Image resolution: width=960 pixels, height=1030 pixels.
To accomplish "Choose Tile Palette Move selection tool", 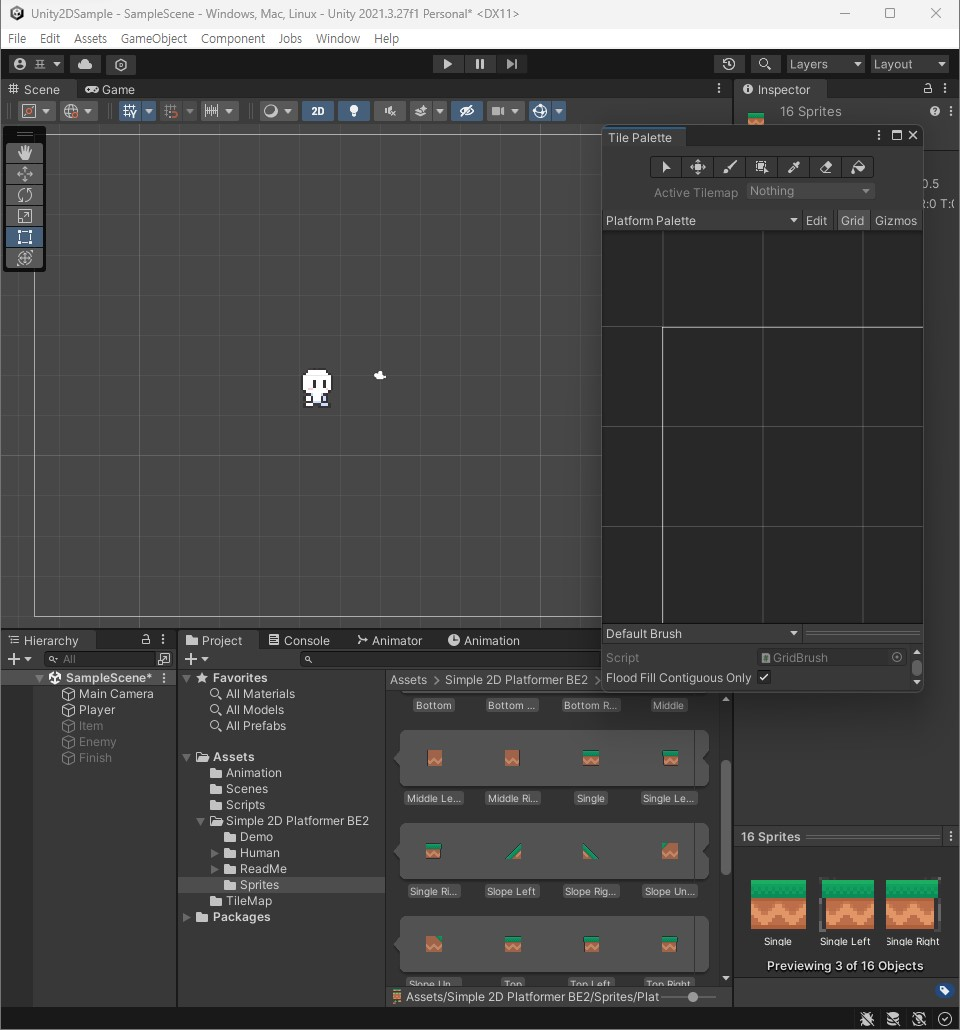I will point(698,168).
